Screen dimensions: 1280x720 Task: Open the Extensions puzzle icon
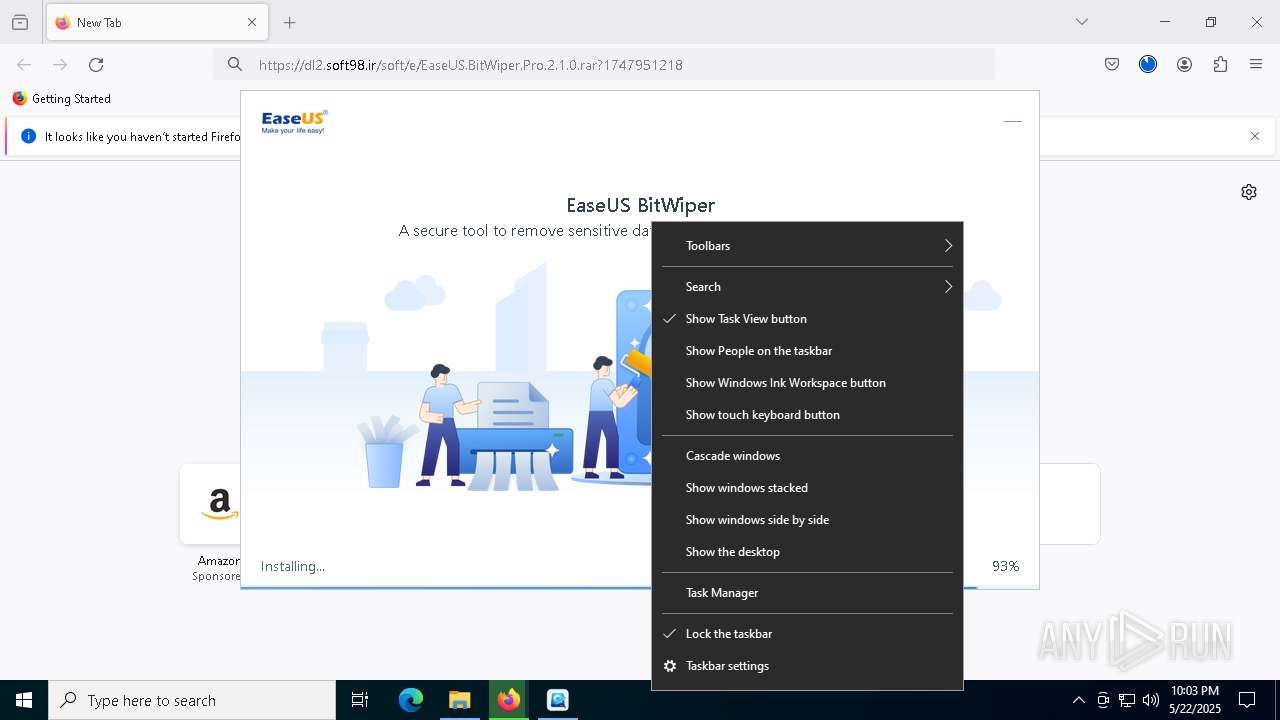(x=1220, y=65)
